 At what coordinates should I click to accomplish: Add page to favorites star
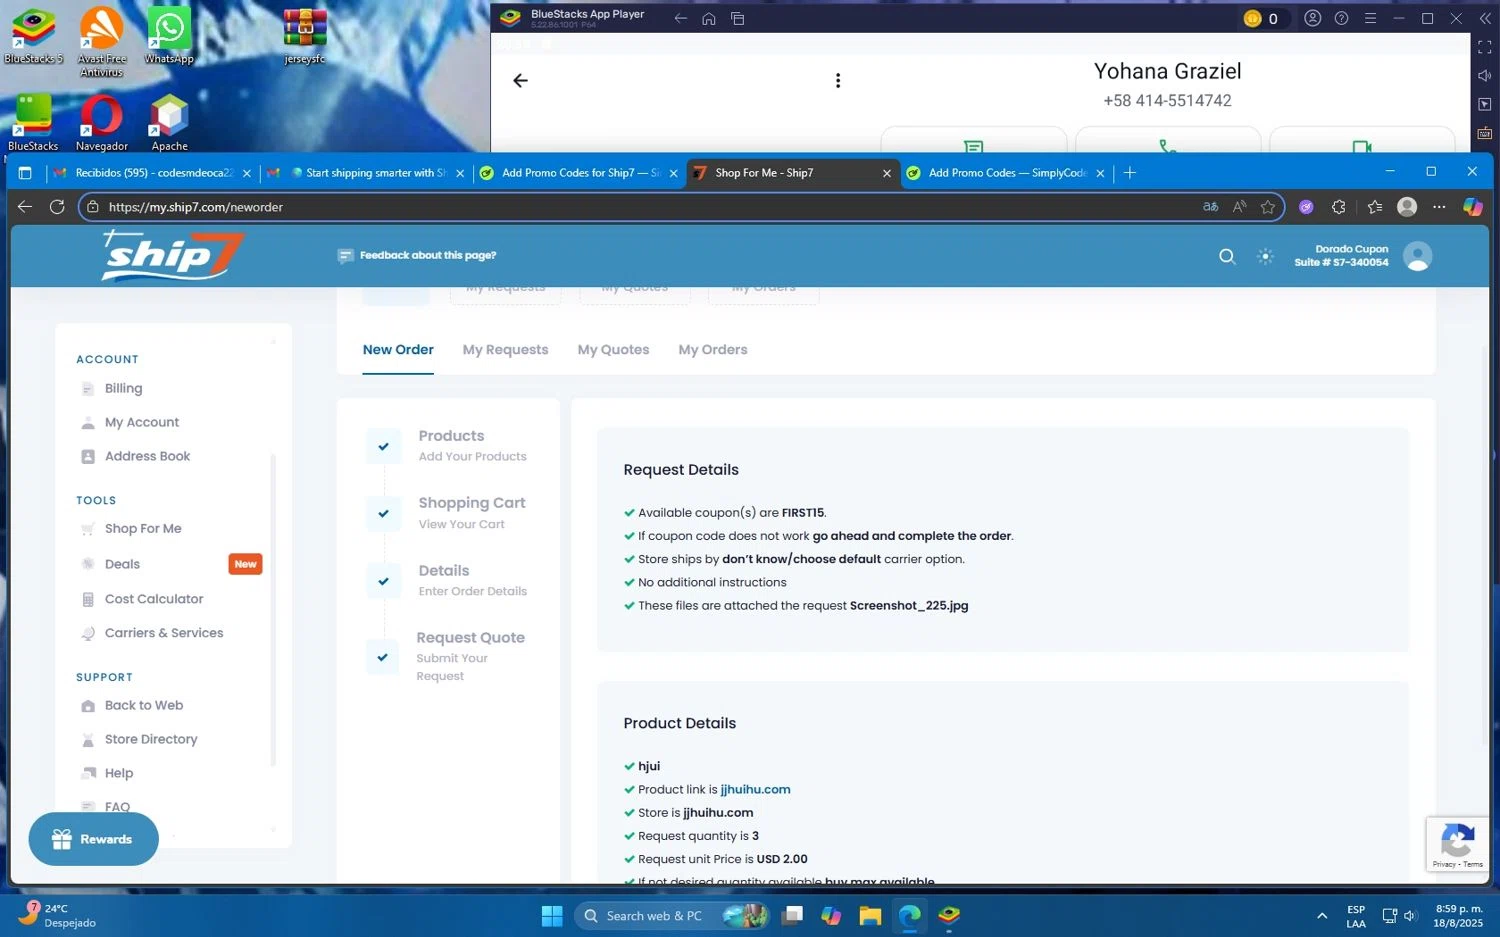pos(1268,207)
